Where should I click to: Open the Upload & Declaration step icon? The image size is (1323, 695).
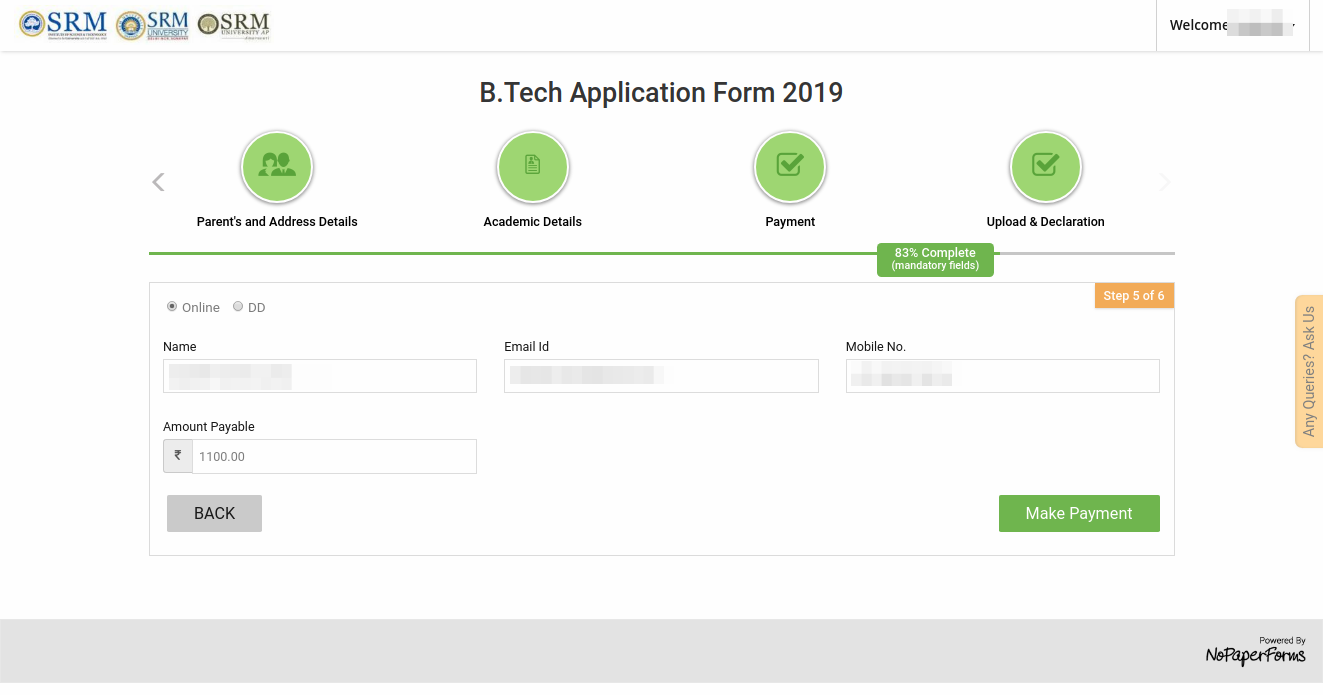(1046, 166)
